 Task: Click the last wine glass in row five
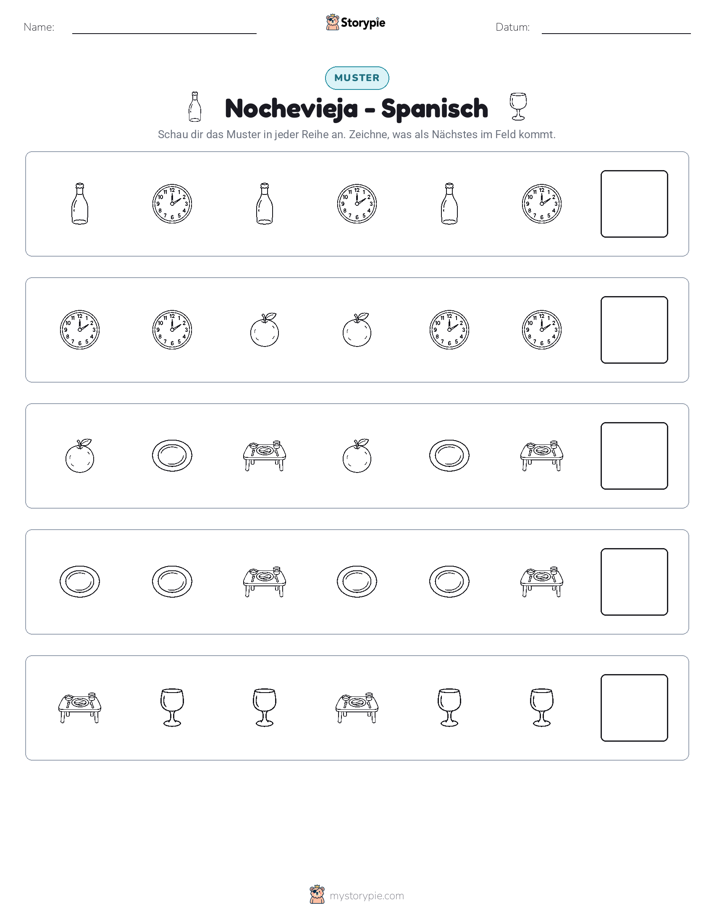click(542, 708)
